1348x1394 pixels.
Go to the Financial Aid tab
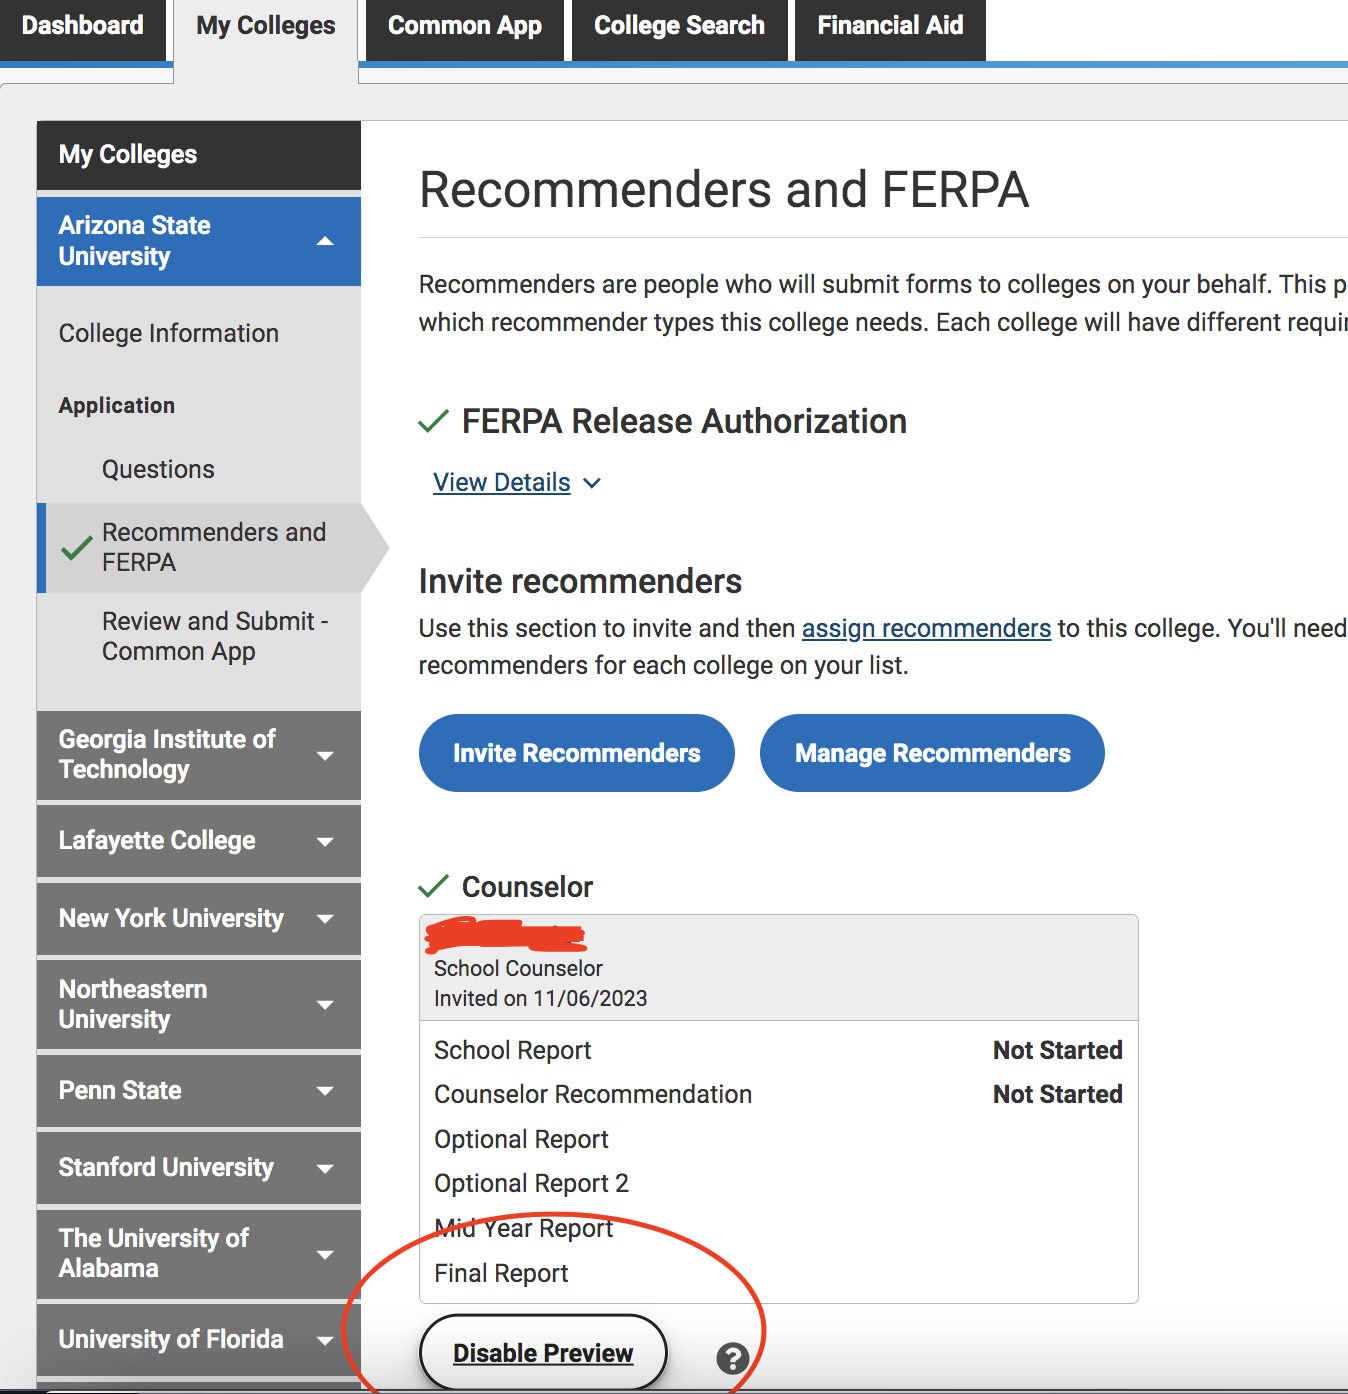point(890,28)
